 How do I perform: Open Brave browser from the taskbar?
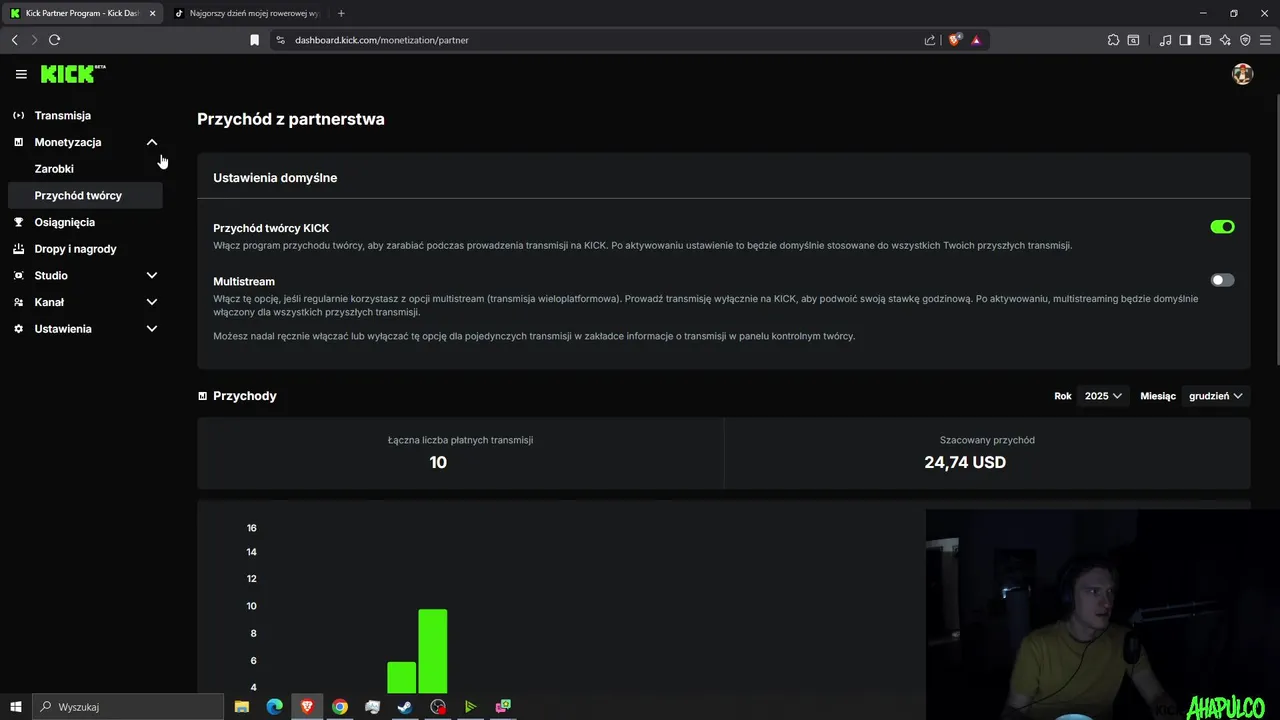pos(307,707)
